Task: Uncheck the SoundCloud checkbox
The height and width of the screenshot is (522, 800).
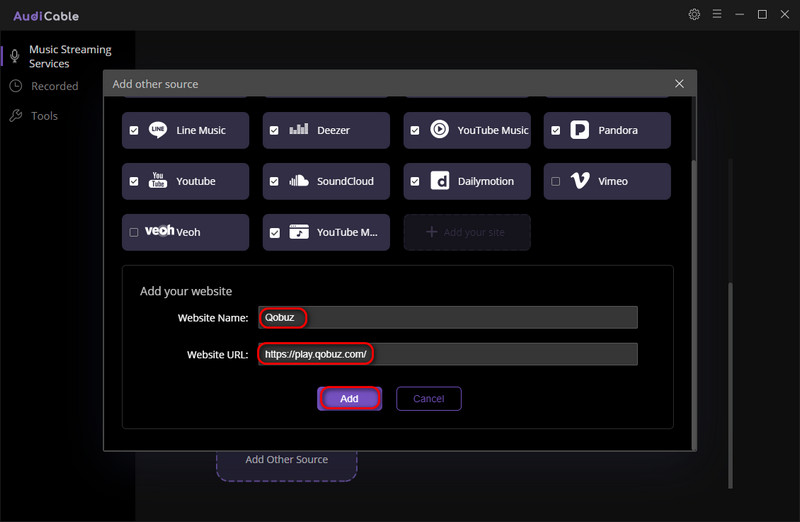Action: tap(274, 181)
